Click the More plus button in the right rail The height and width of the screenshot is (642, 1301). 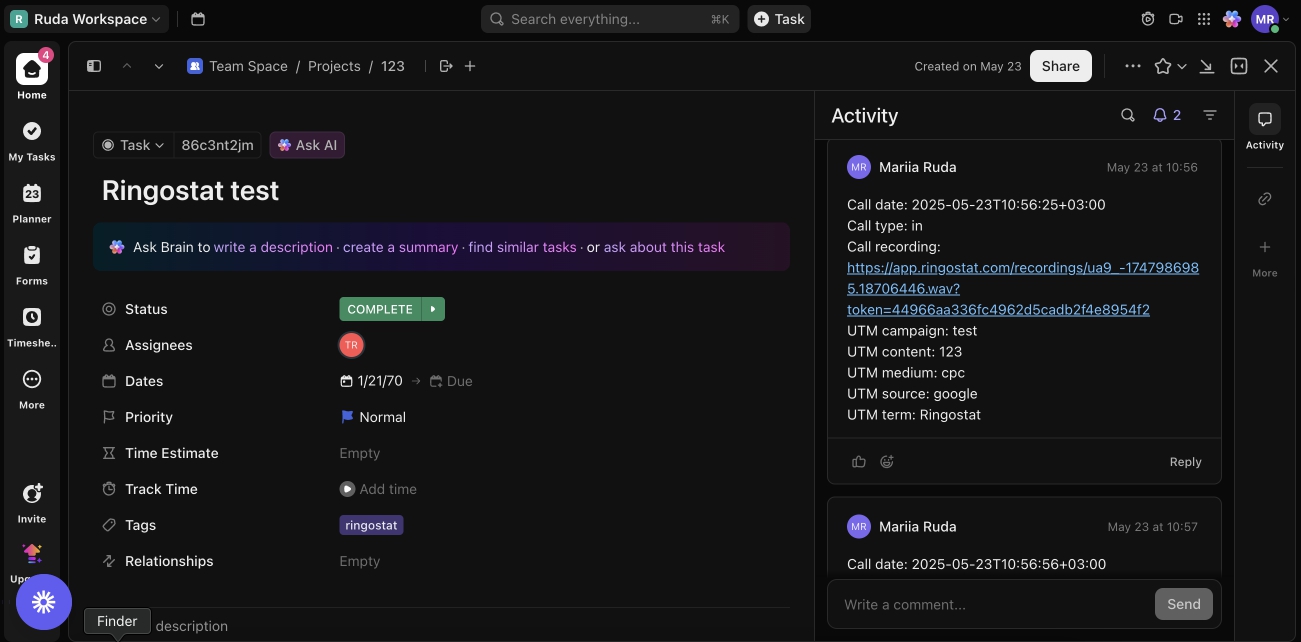(1265, 256)
